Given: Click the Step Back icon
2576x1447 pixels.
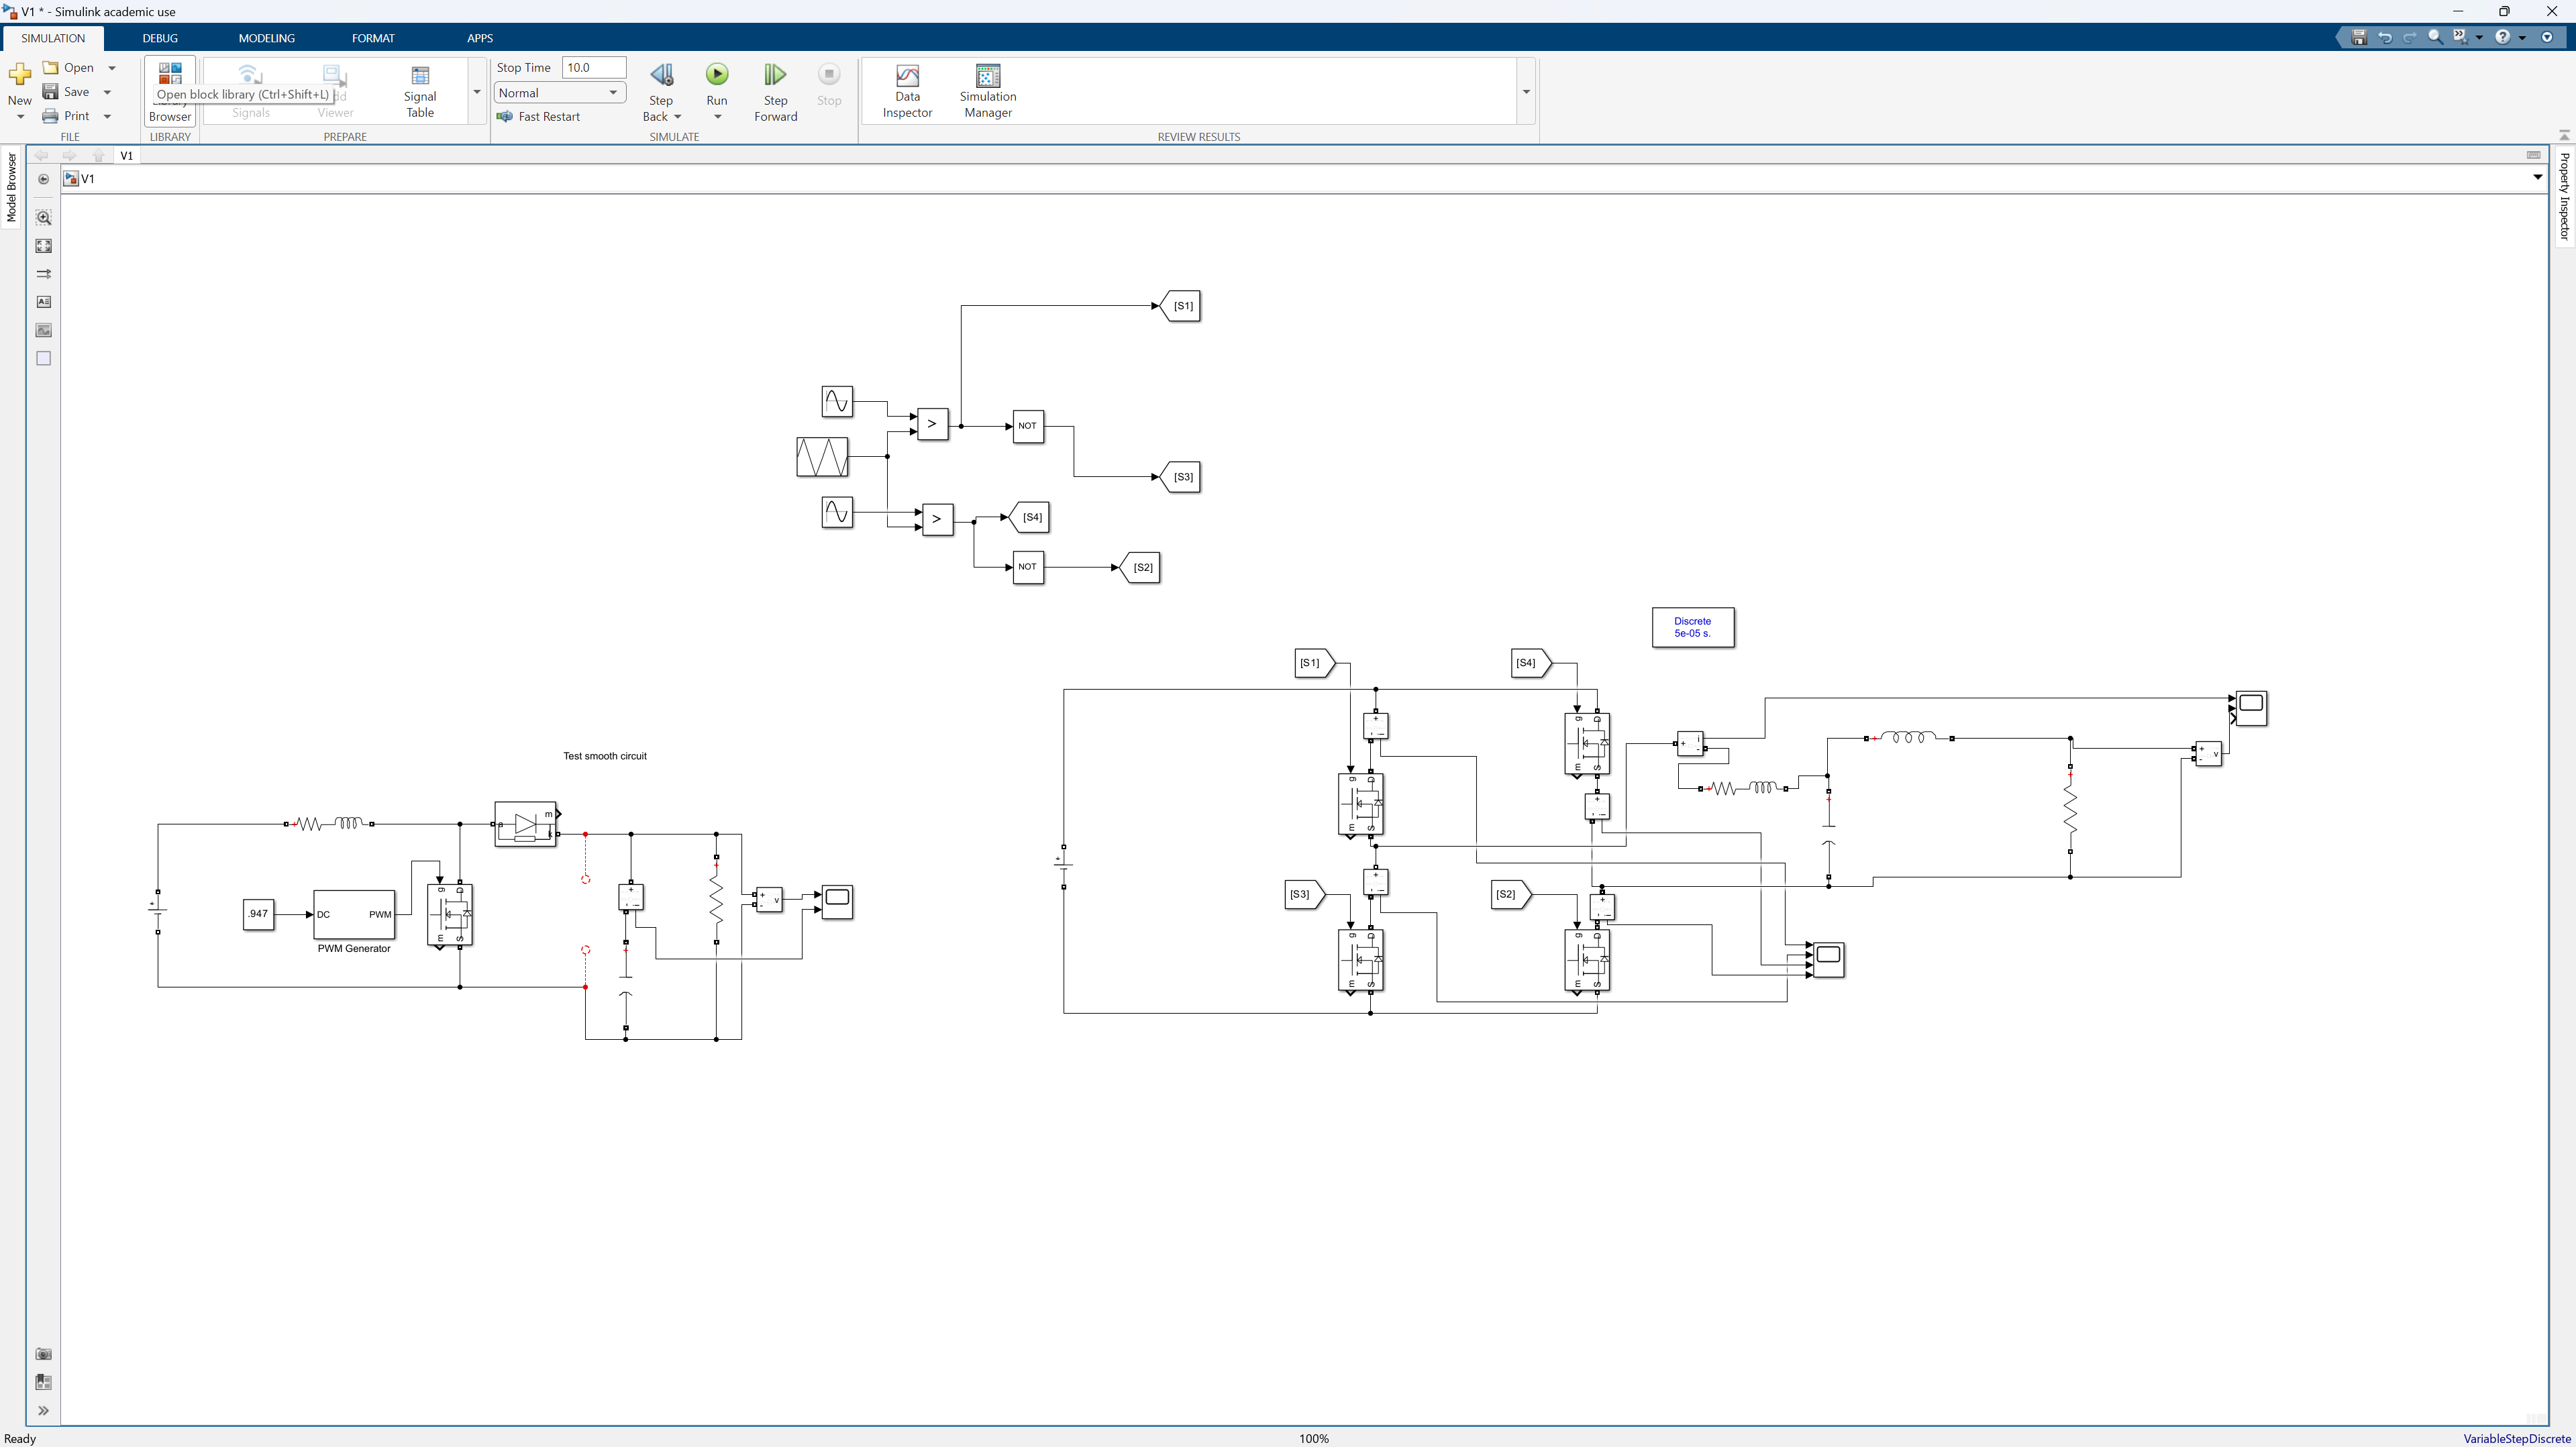Looking at the screenshot, I should tap(661, 75).
